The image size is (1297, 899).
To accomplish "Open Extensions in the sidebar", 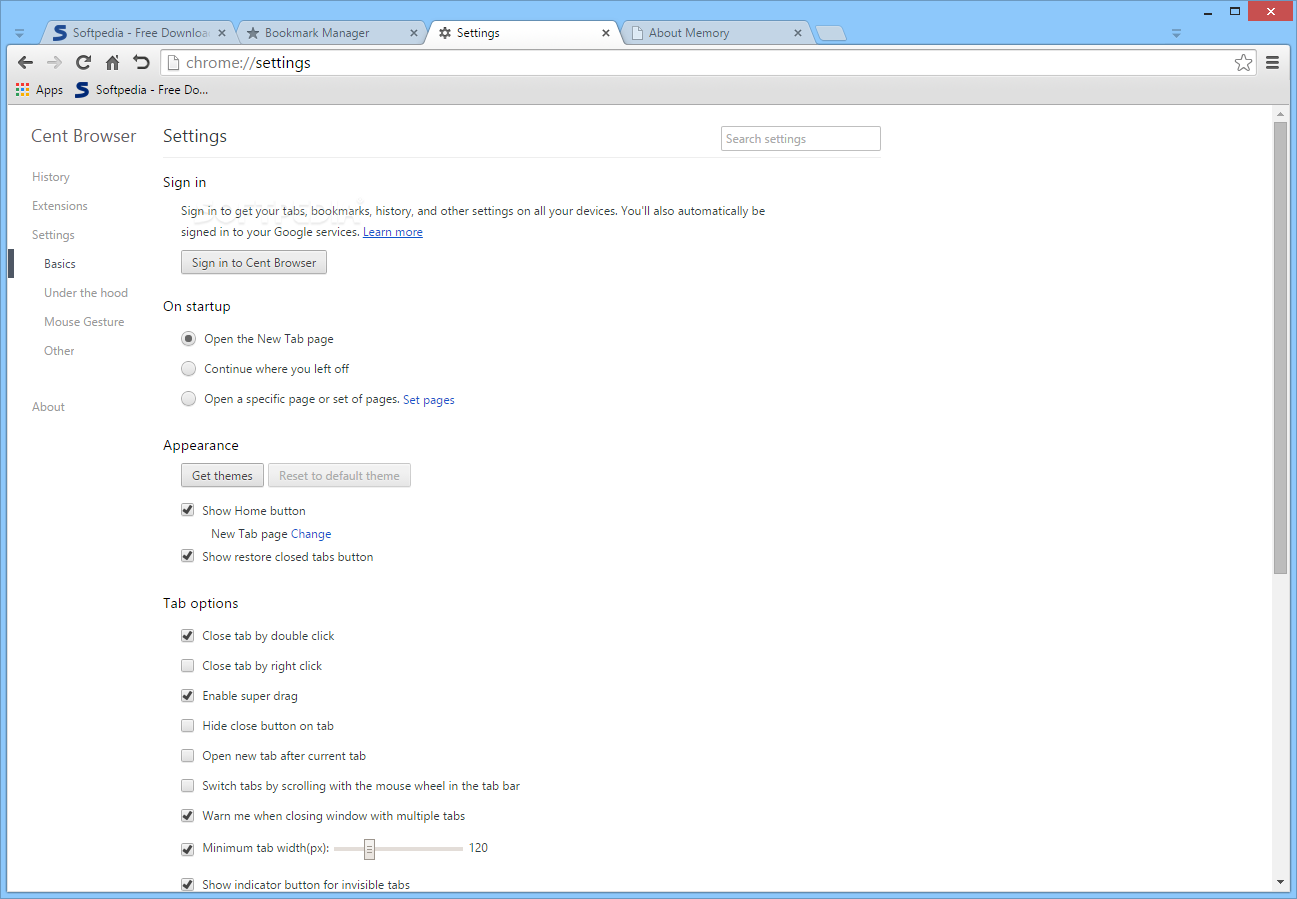I will point(60,206).
